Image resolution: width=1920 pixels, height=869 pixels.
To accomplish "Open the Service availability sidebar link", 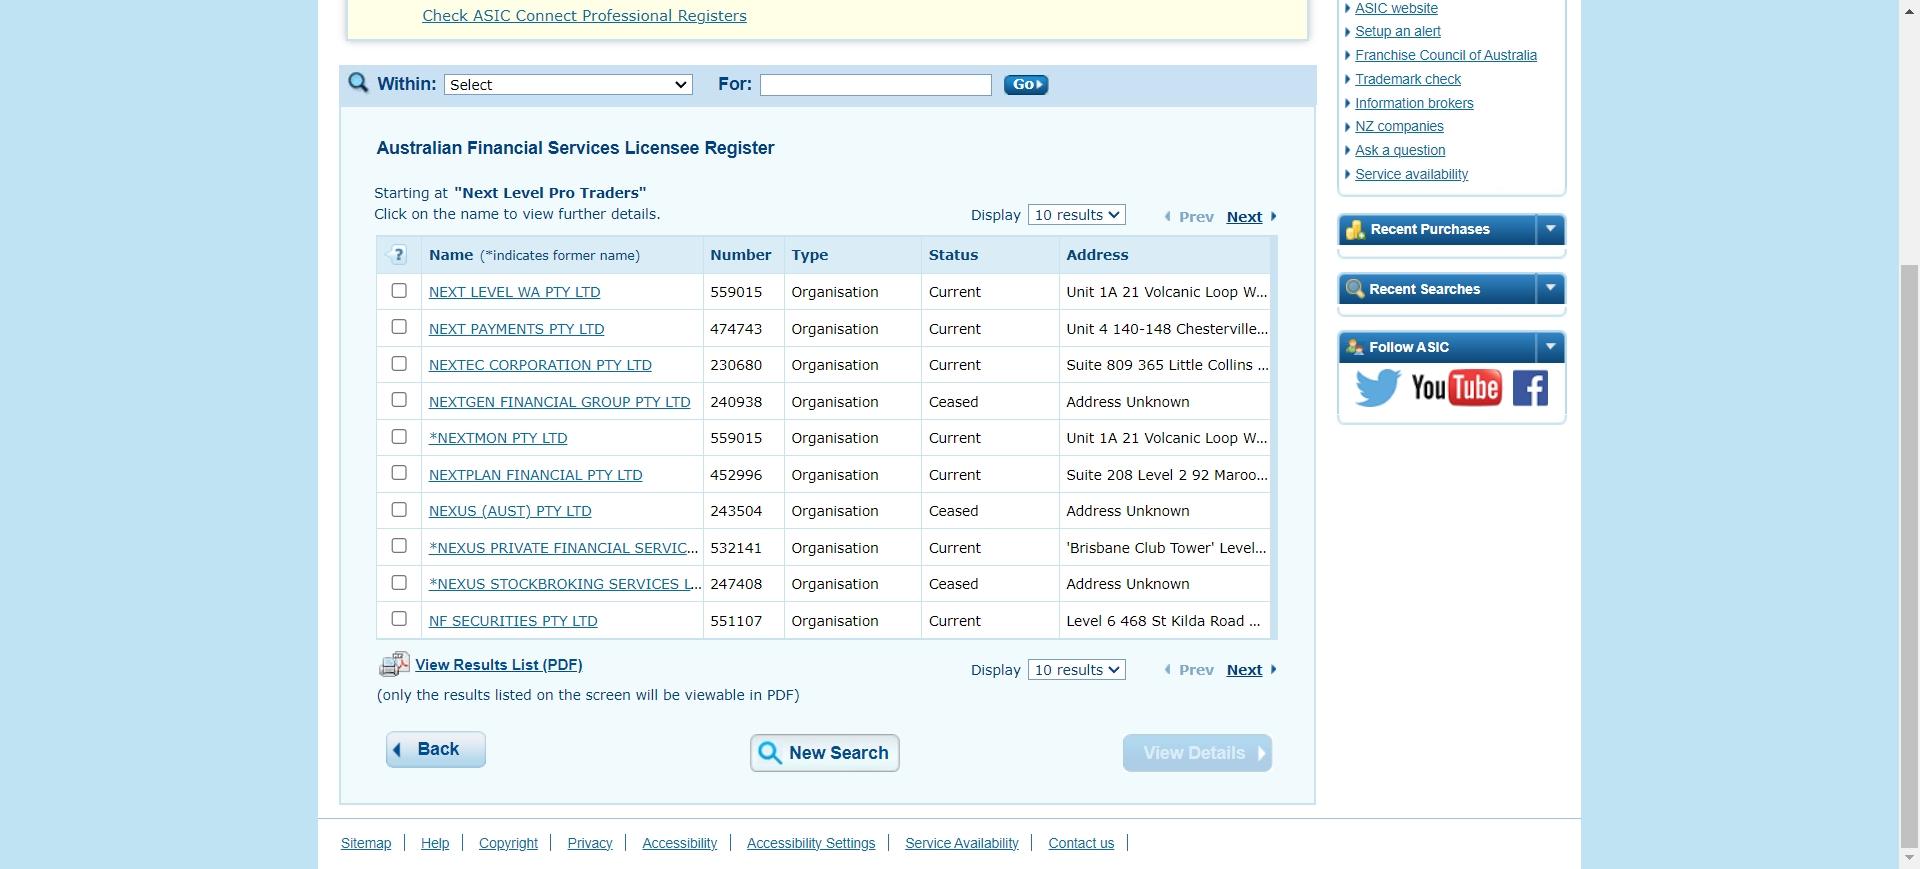I will (1411, 174).
